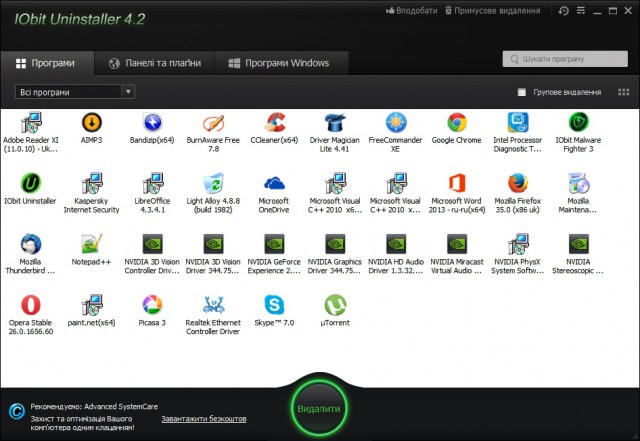Image resolution: width=640 pixels, height=441 pixels.
Task: Select the Adobe Reader XI program icon
Action: 31,122
